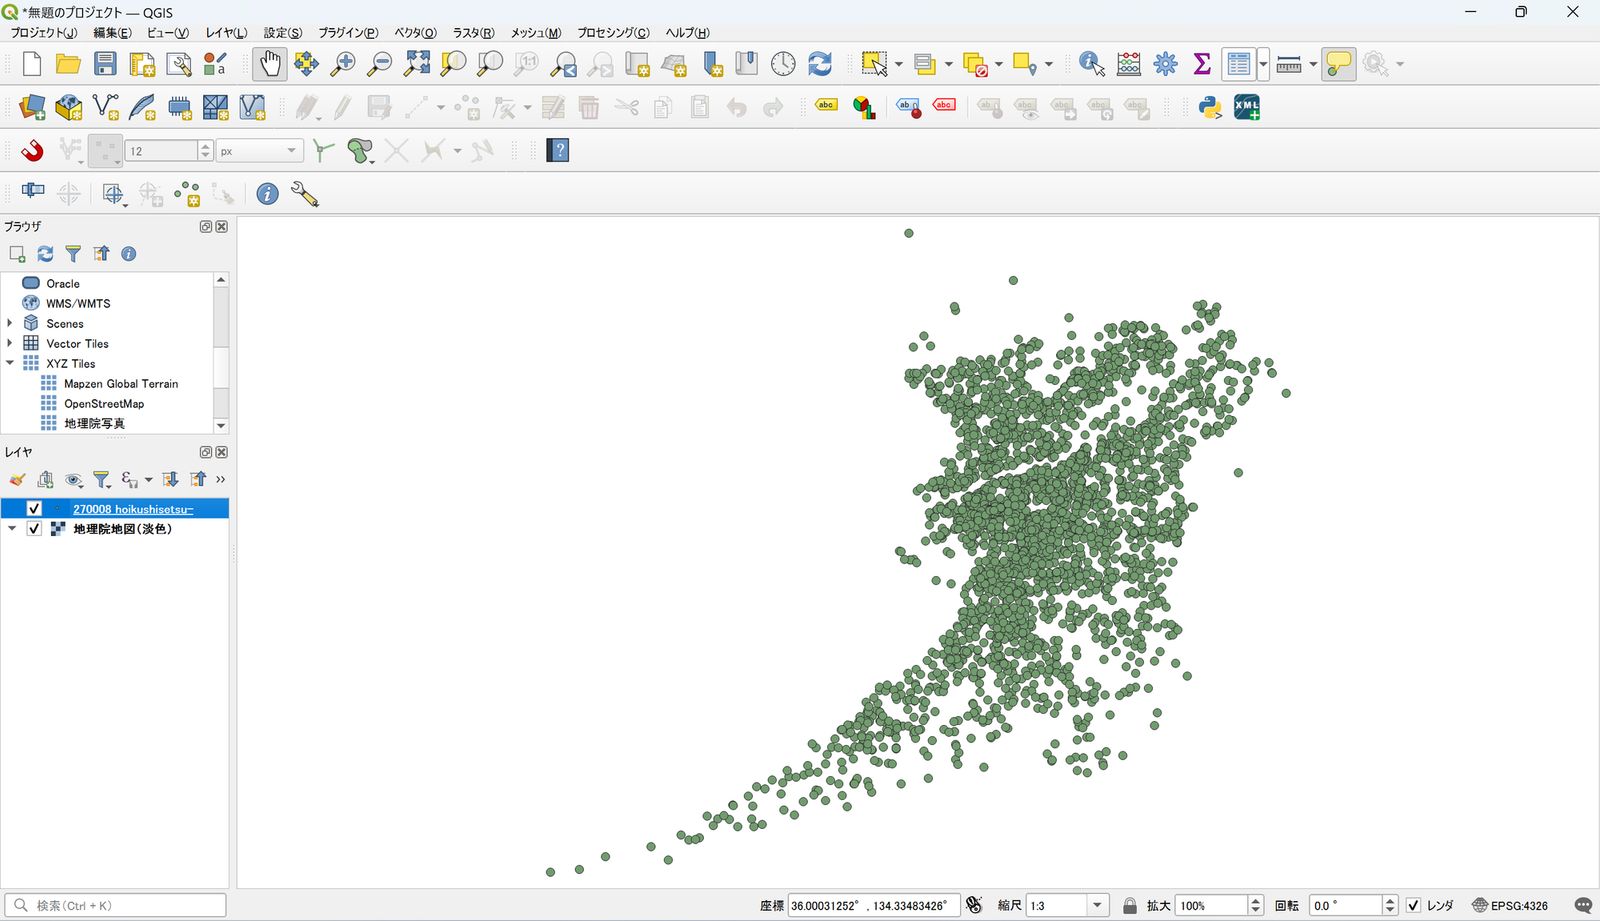1600x921 pixels.
Task: Open the レイヤ menu
Action: click(226, 33)
